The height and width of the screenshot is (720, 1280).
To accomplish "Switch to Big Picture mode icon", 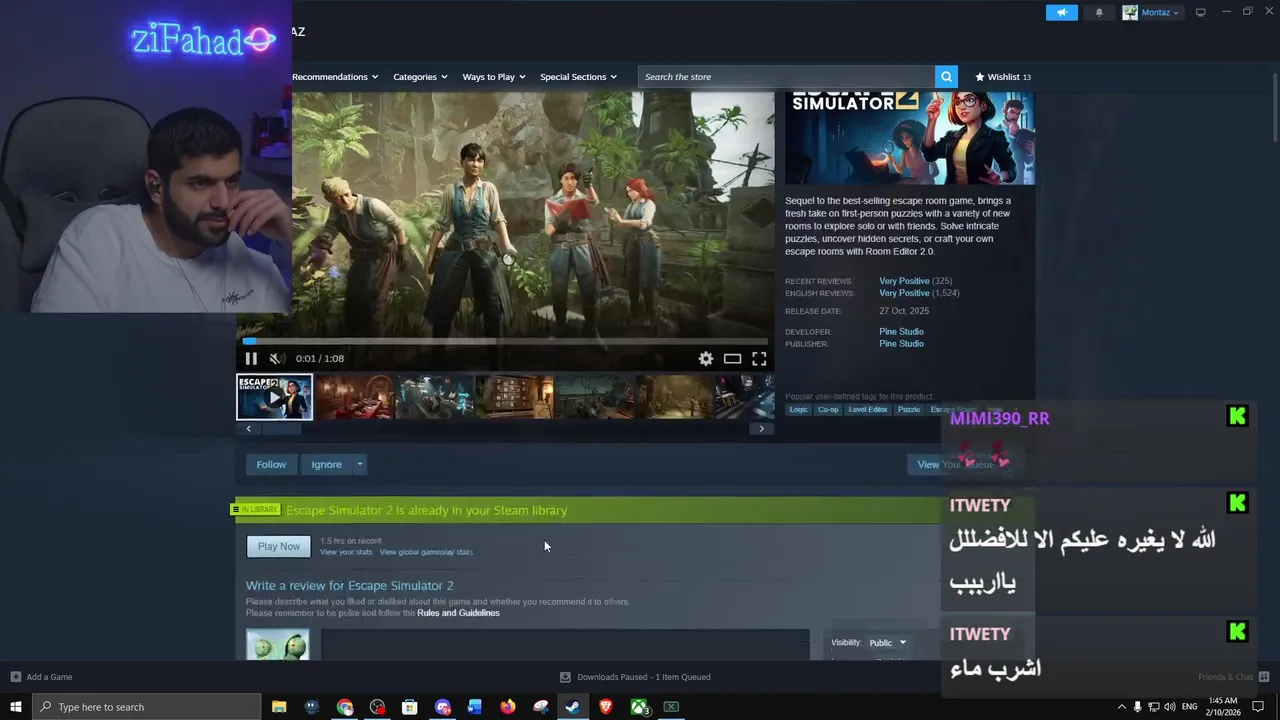I will (x=1201, y=12).
